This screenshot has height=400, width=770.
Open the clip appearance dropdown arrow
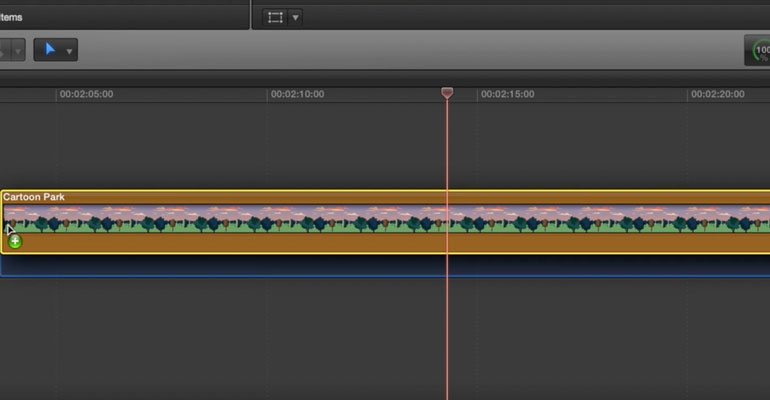point(296,18)
